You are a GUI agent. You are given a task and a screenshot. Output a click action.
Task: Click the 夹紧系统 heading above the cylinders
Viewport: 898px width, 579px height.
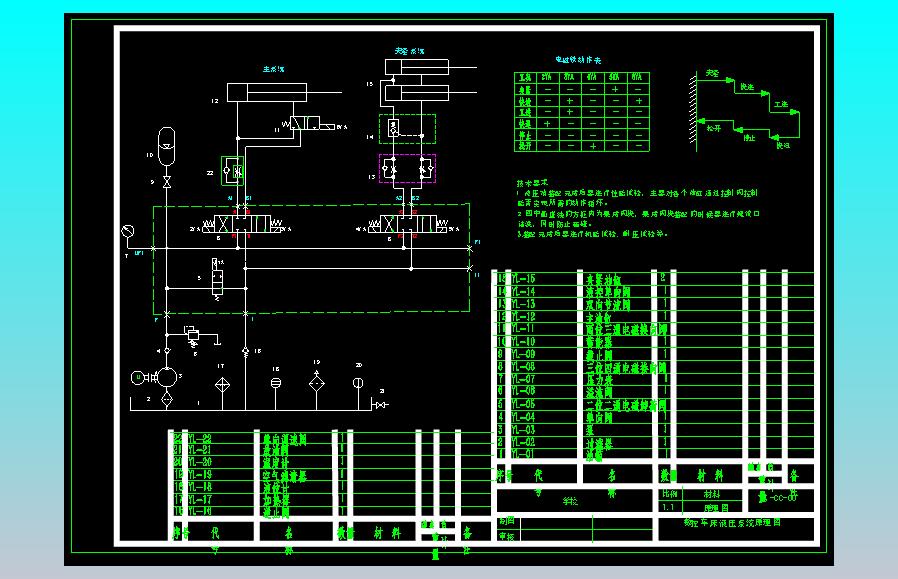[409, 51]
